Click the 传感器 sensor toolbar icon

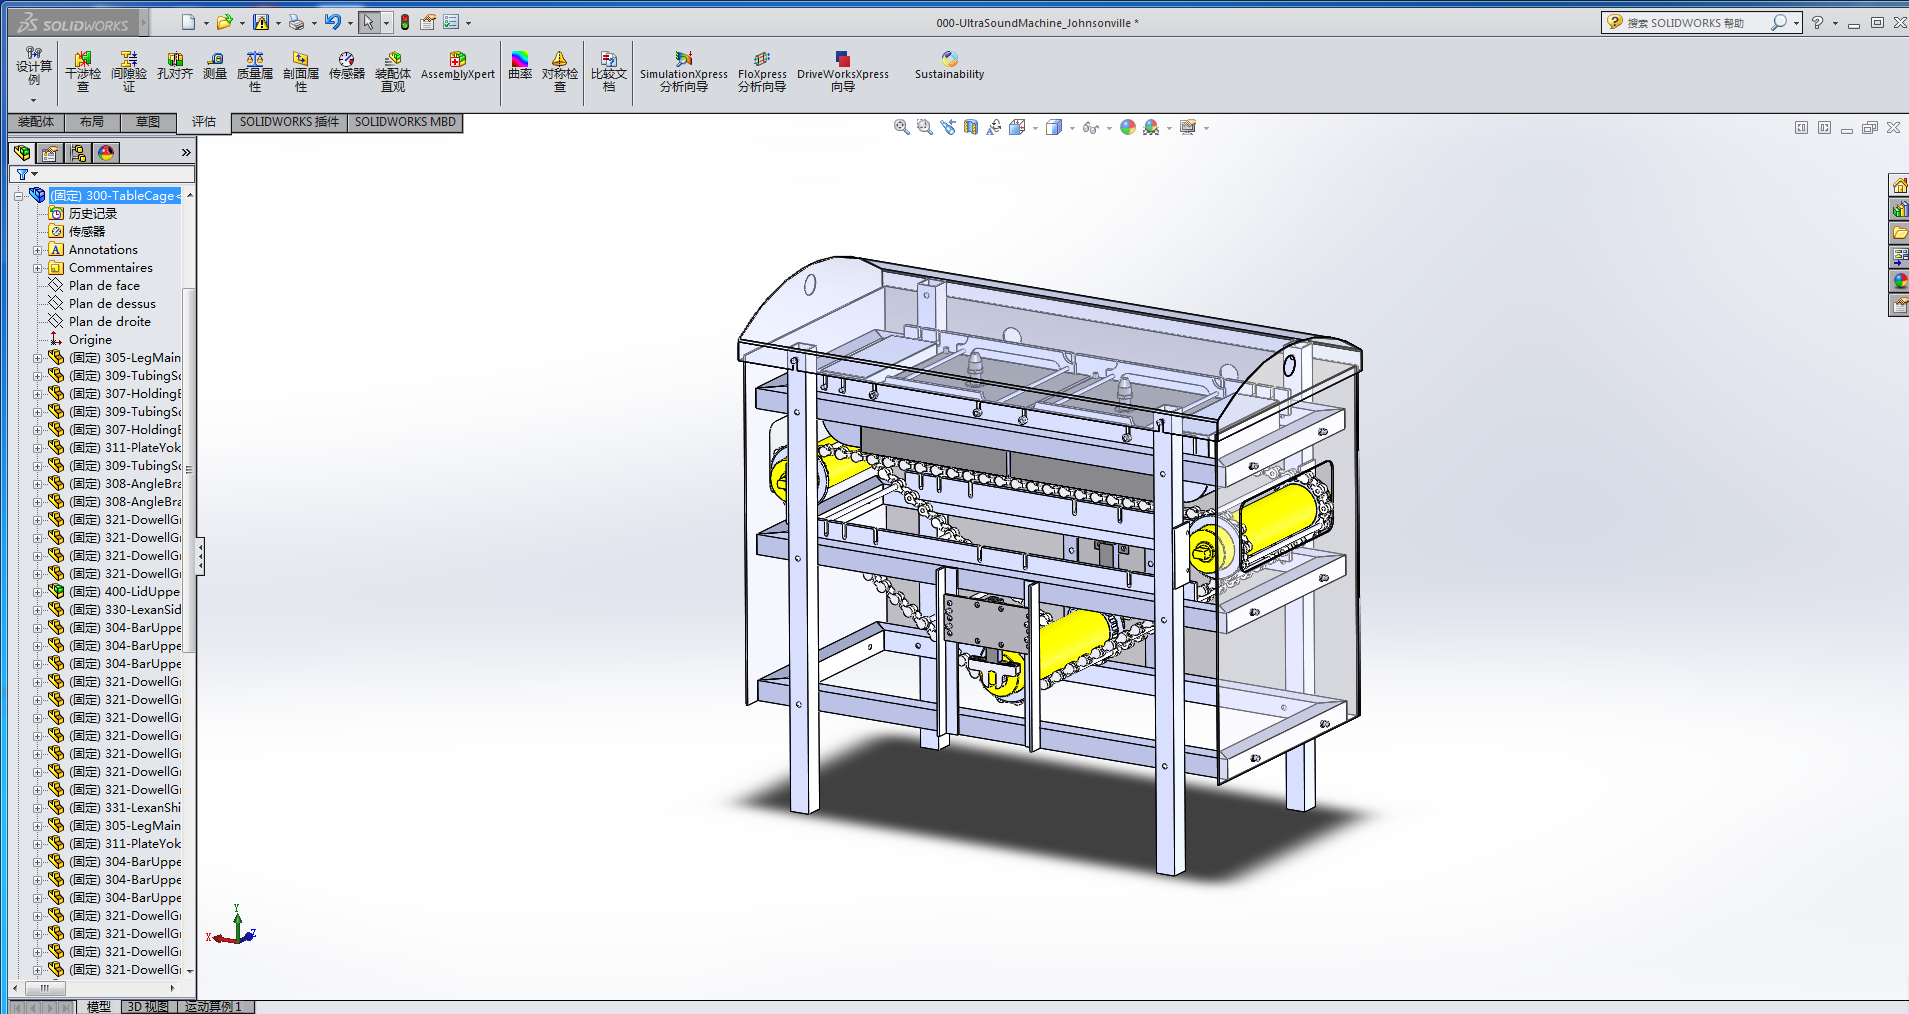[346, 66]
